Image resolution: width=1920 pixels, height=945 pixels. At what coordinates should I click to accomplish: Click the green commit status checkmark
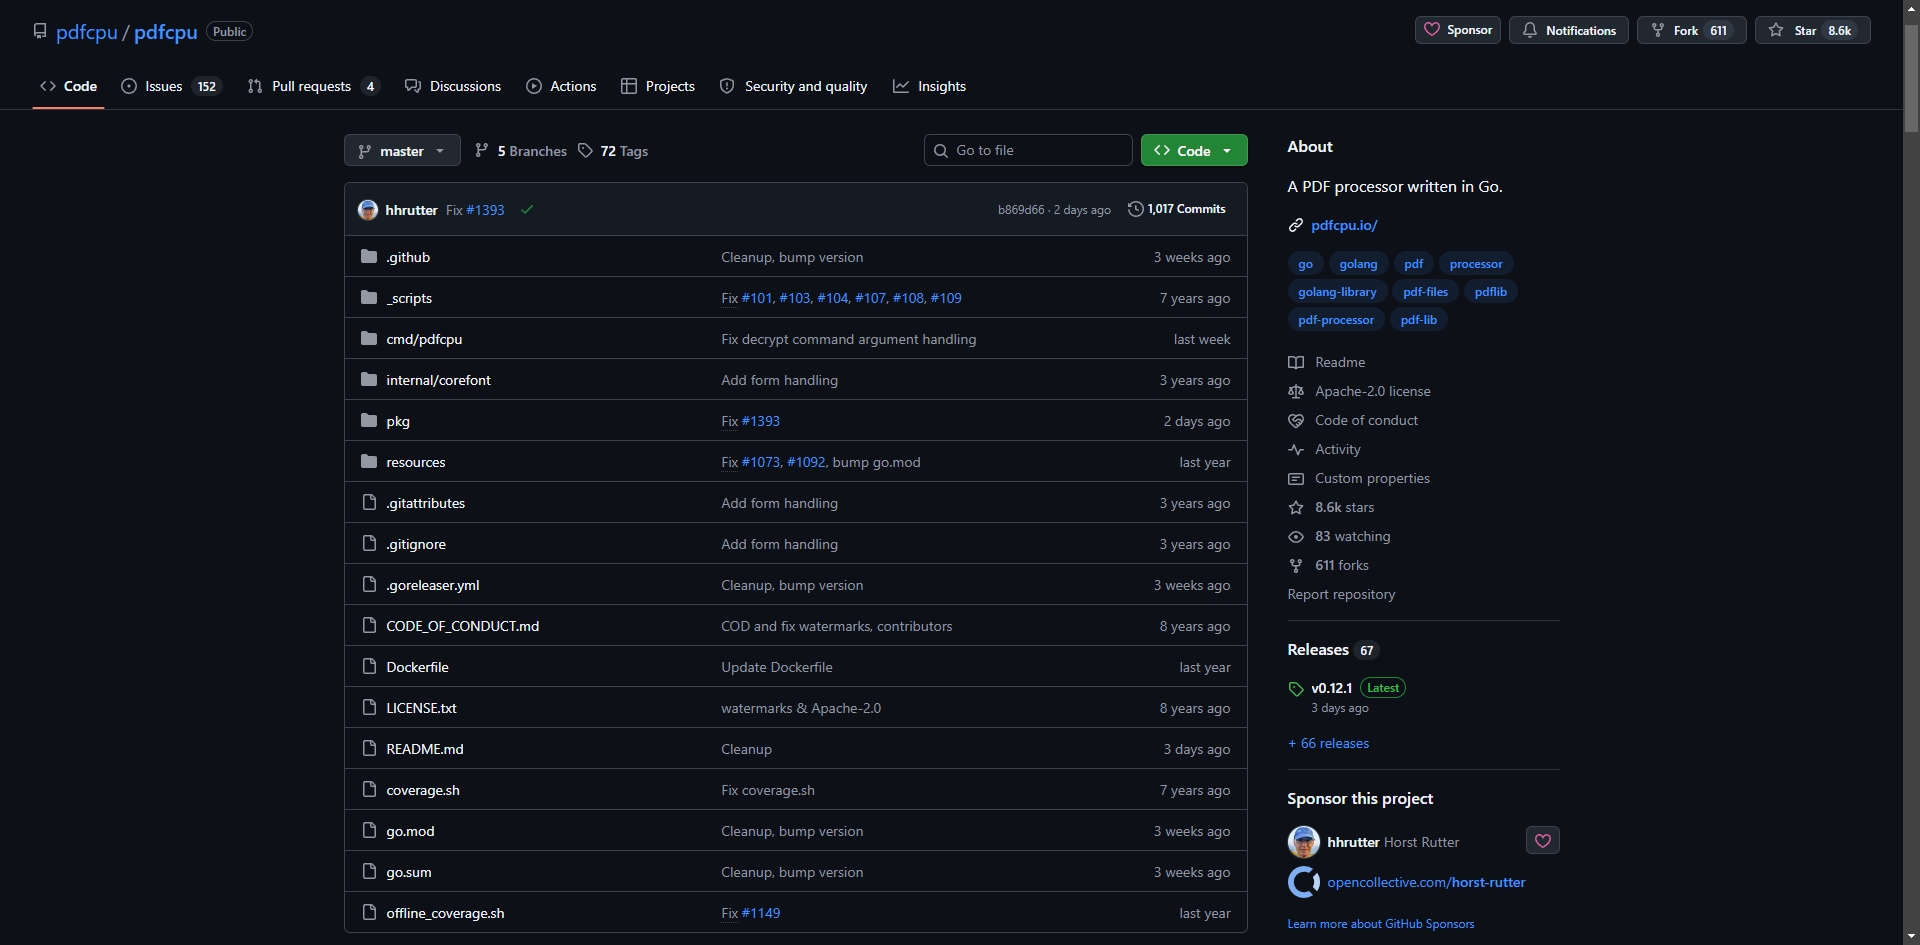click(x=527, y=209)
